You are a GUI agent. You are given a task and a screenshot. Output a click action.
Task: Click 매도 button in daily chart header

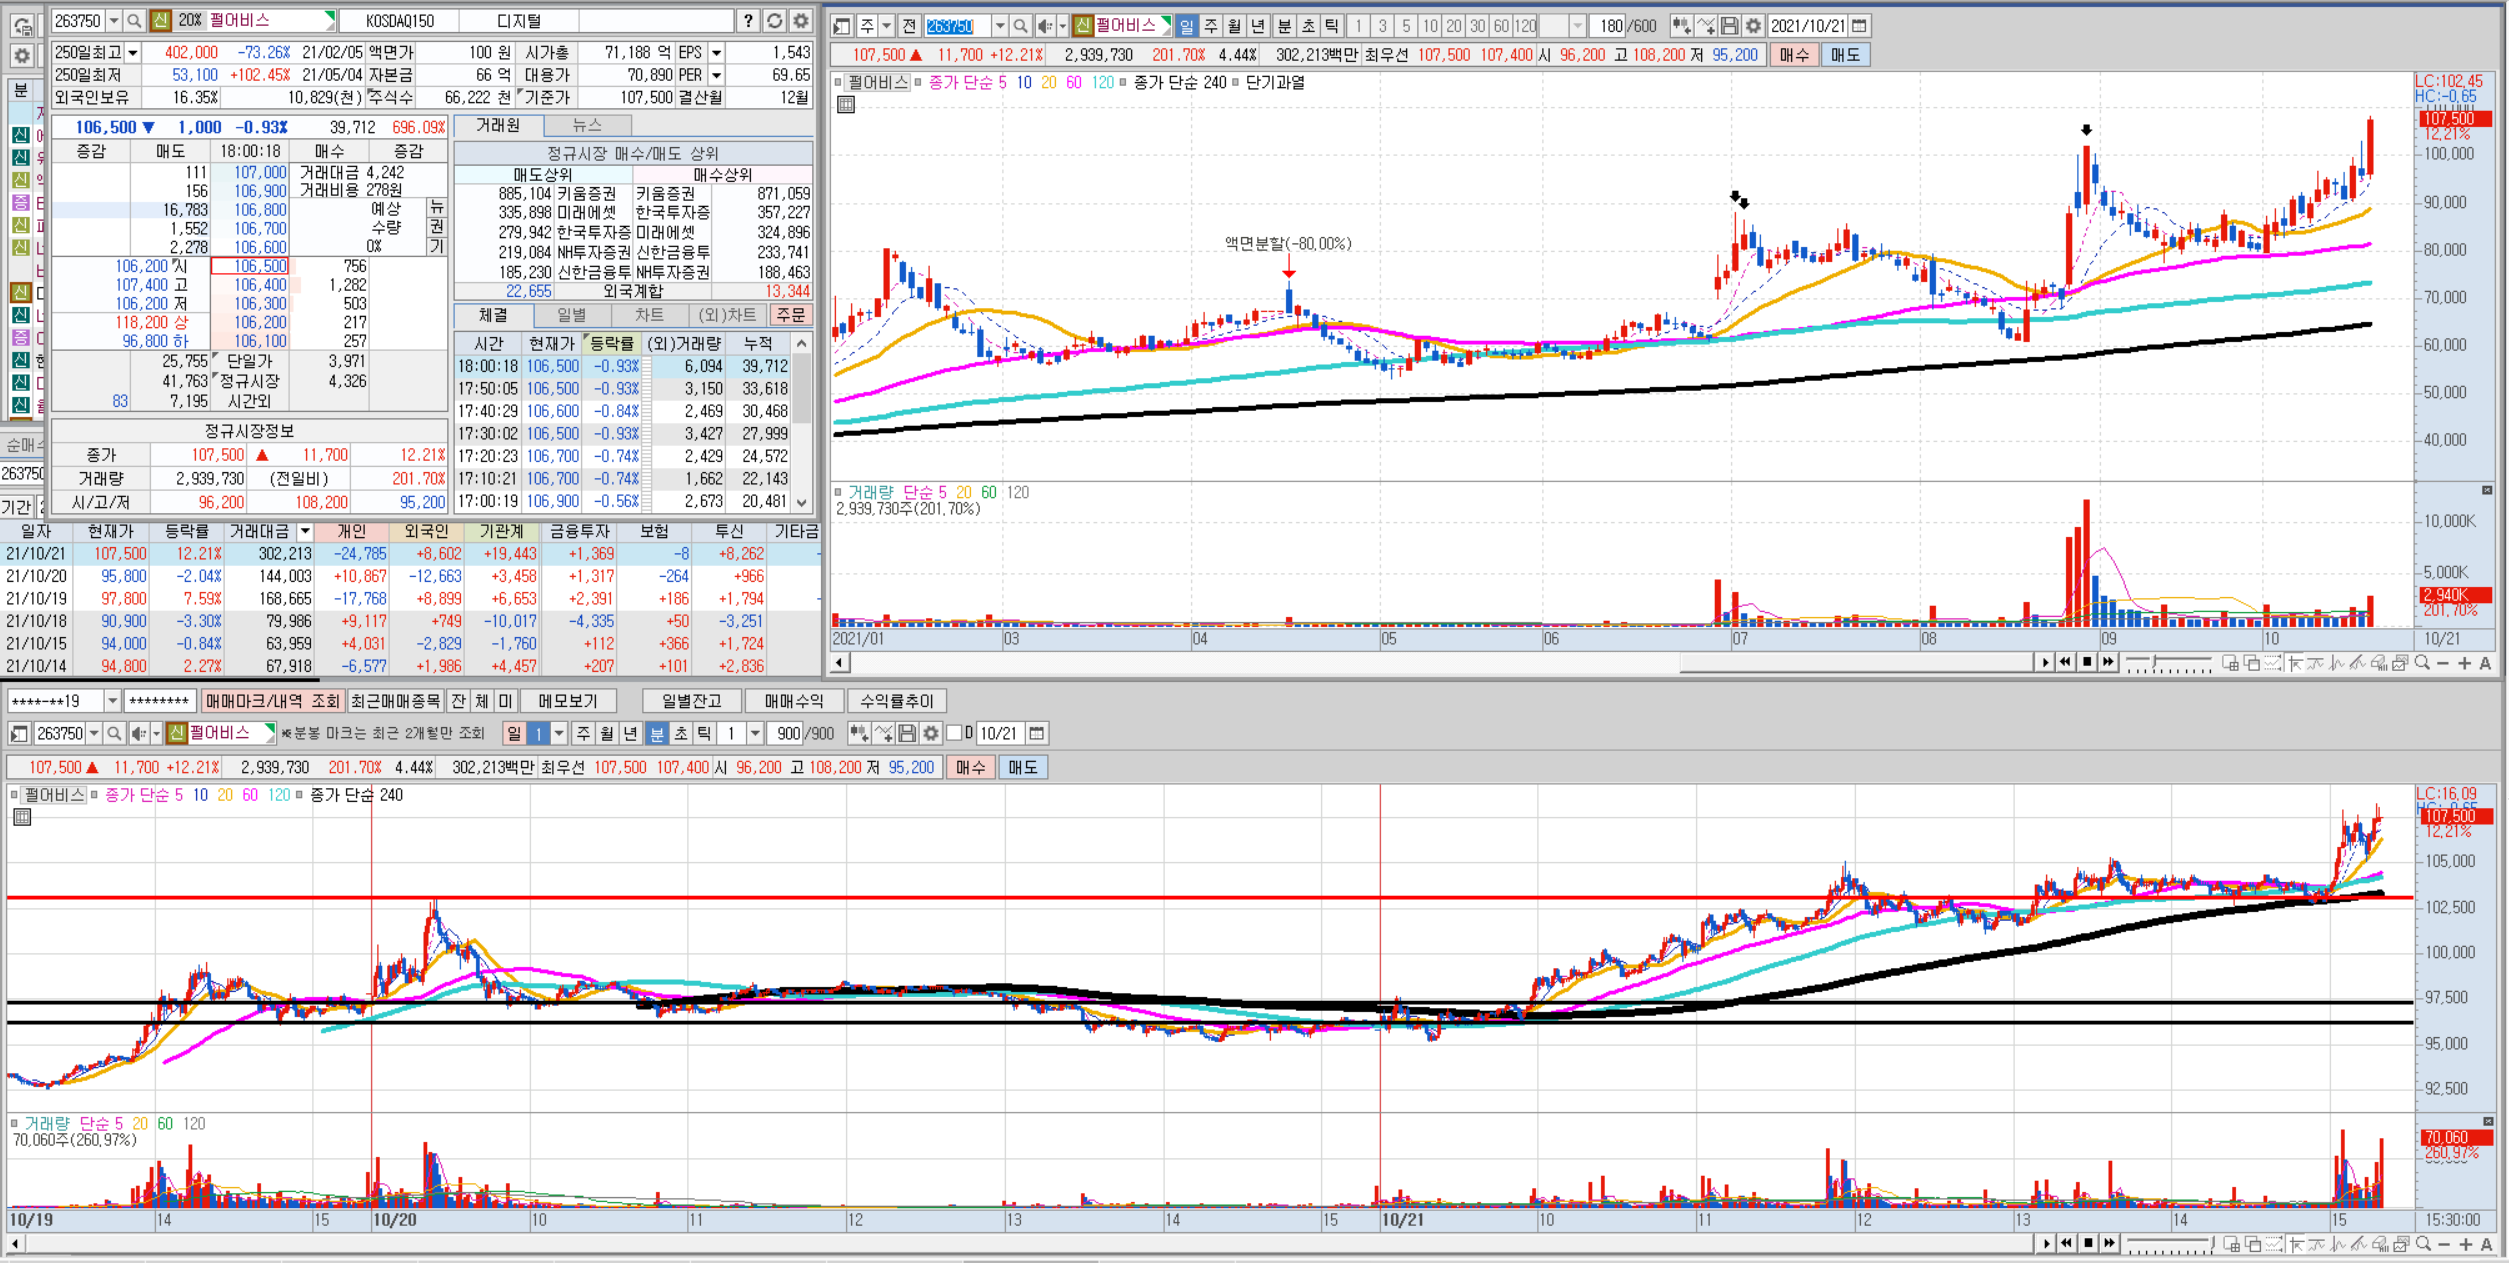click(x=1846, y=55)
